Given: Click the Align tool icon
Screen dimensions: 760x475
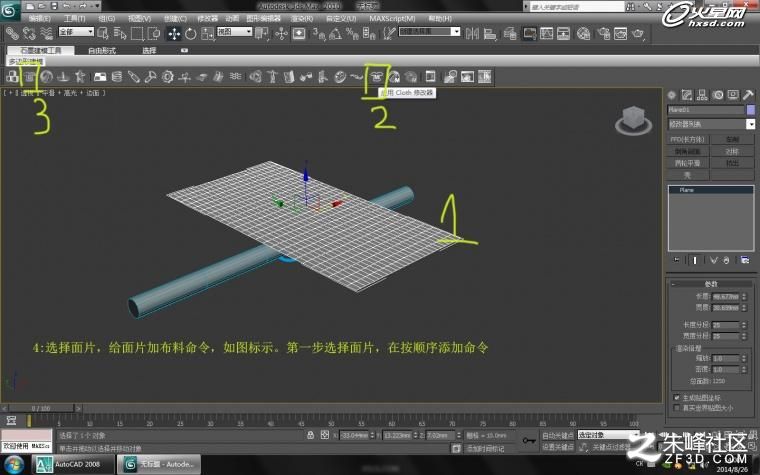Looking at the screenshot, I should 490,33.
